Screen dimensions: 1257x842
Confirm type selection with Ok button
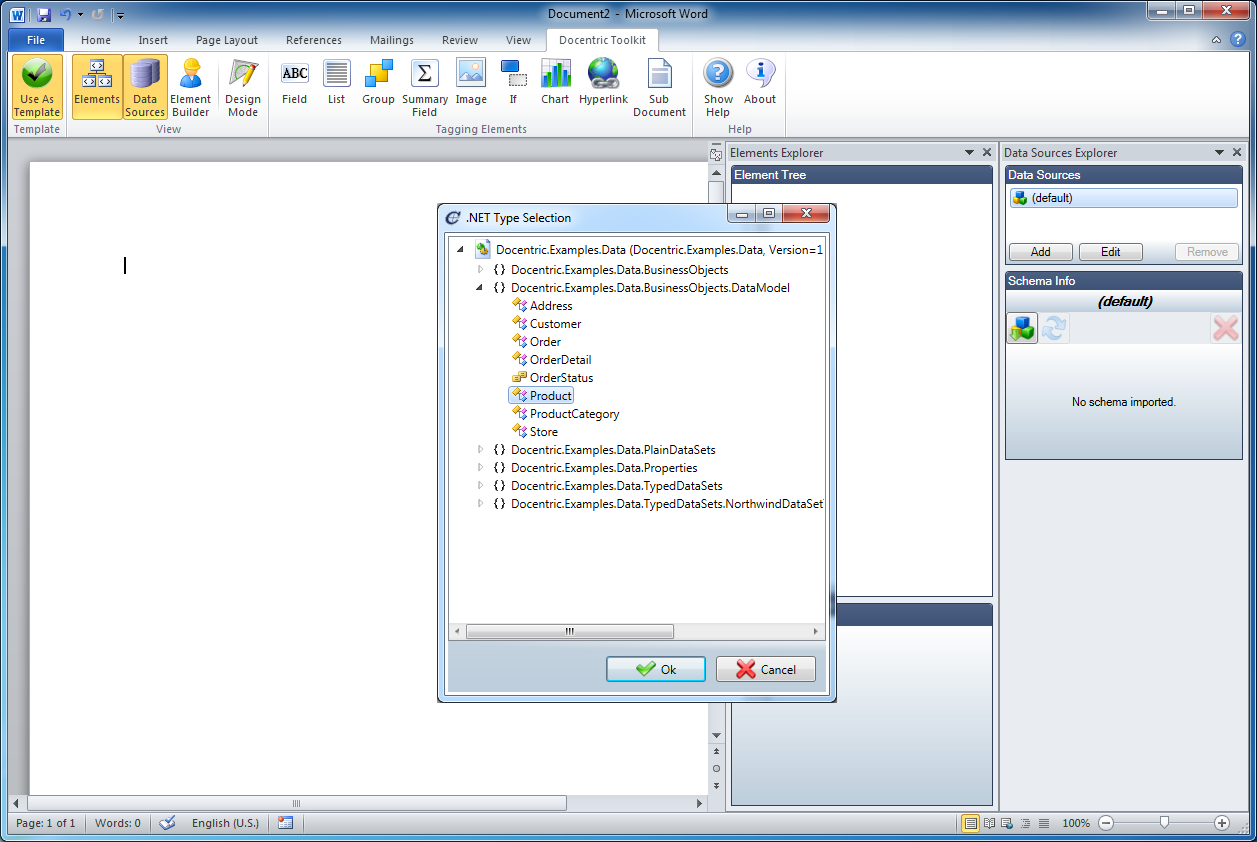(x=656, y=669)
